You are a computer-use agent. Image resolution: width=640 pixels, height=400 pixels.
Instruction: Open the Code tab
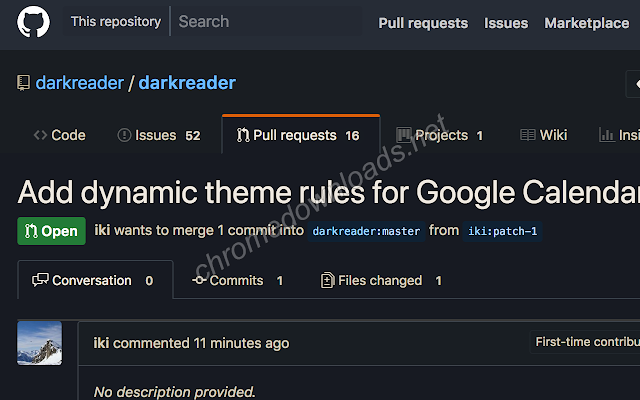(x=60, y=135)
